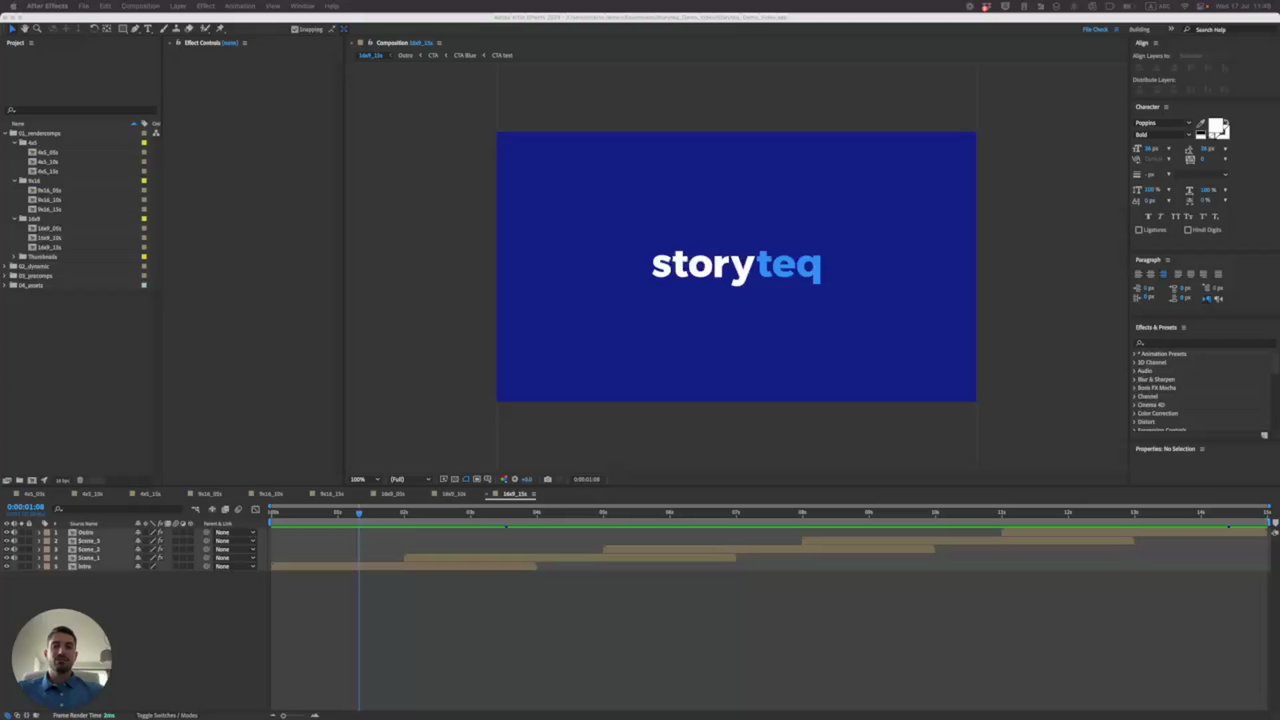Click the Search Help input field
Viewport: 1280px width, 720px height.
point(1230,29)
